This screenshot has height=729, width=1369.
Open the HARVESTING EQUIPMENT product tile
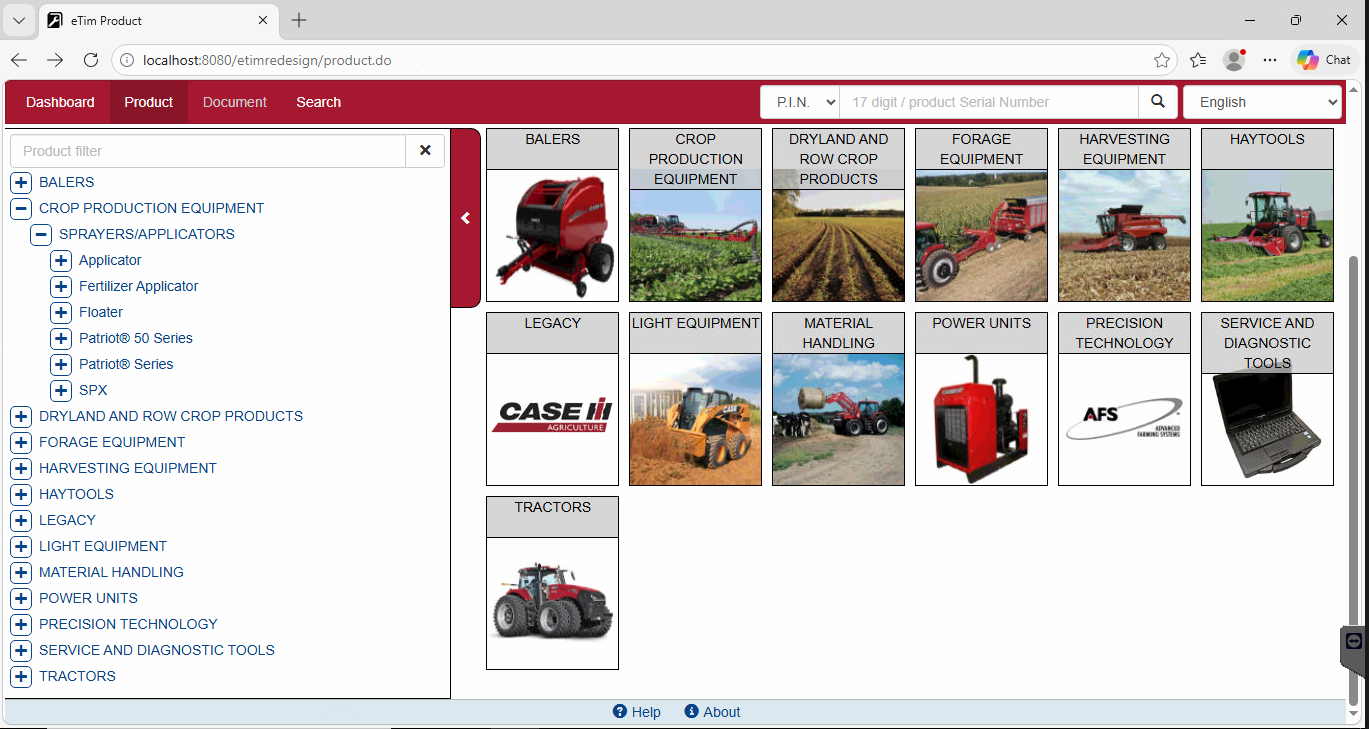[1124, 215]
